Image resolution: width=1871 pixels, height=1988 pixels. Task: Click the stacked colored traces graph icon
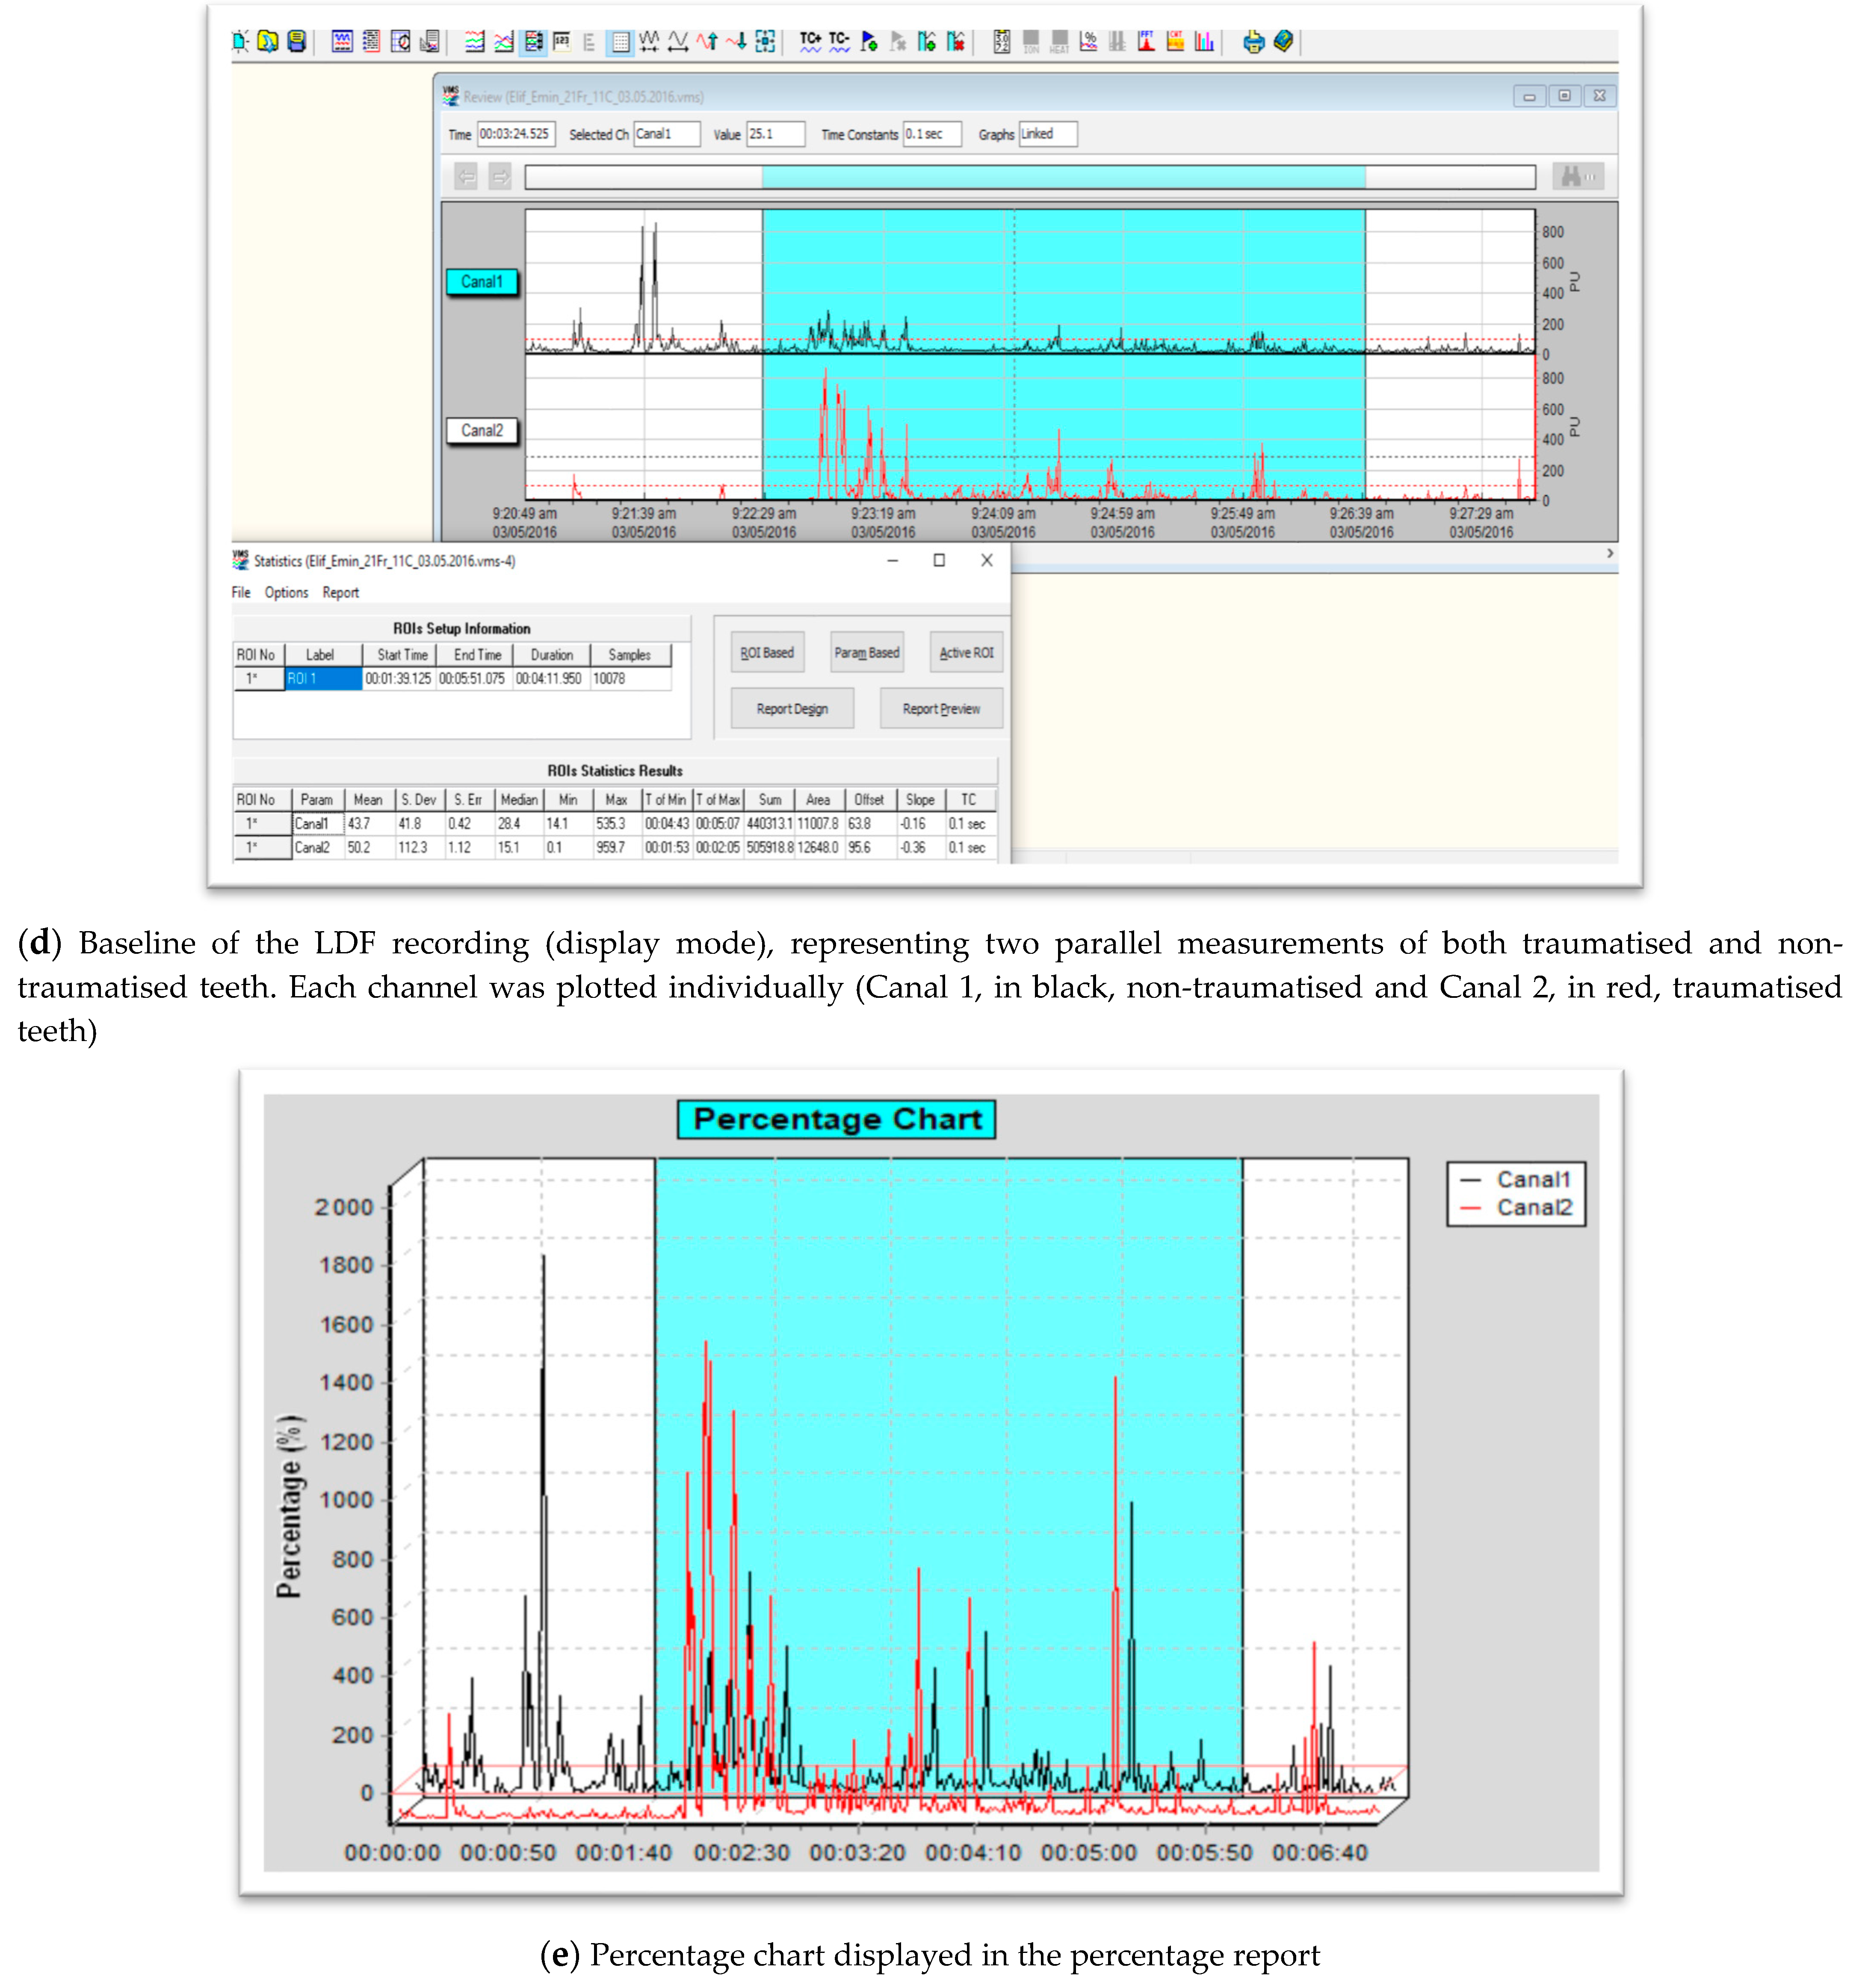tap(475, 41)
